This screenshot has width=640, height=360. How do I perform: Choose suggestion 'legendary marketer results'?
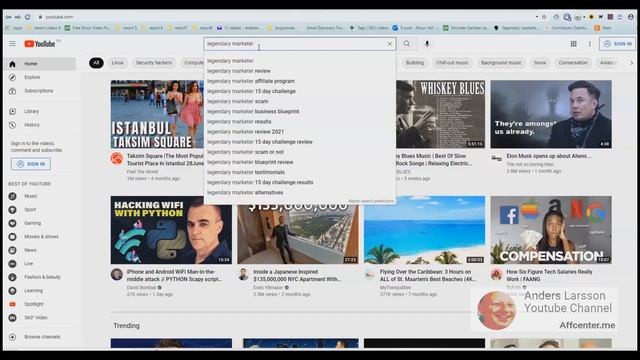pyautogui.click(x=300, y=122)
